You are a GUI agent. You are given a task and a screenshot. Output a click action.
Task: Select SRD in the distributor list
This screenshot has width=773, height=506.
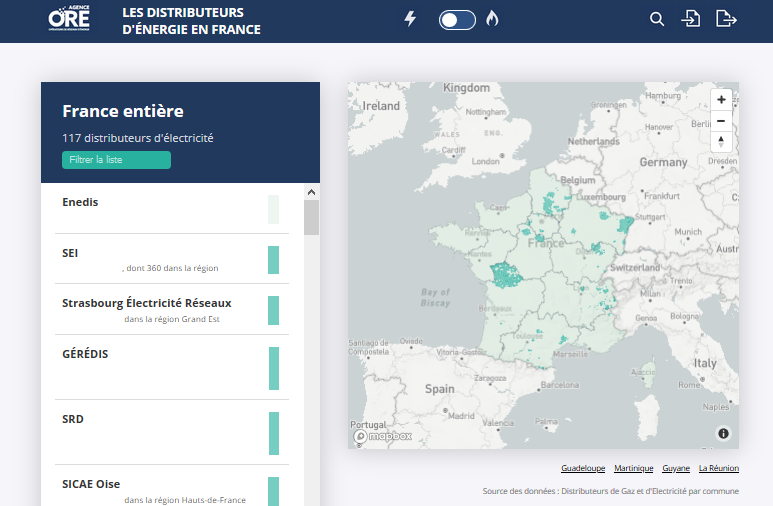click(172, 433)
